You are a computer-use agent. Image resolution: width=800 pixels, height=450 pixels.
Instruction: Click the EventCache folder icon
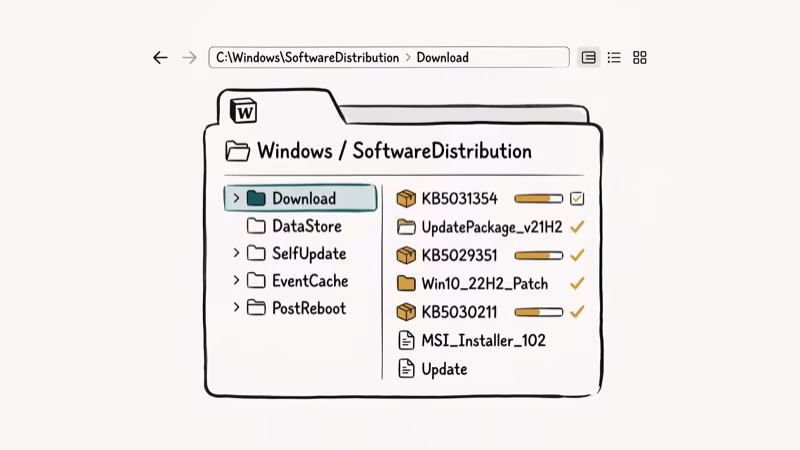point(256,281)
